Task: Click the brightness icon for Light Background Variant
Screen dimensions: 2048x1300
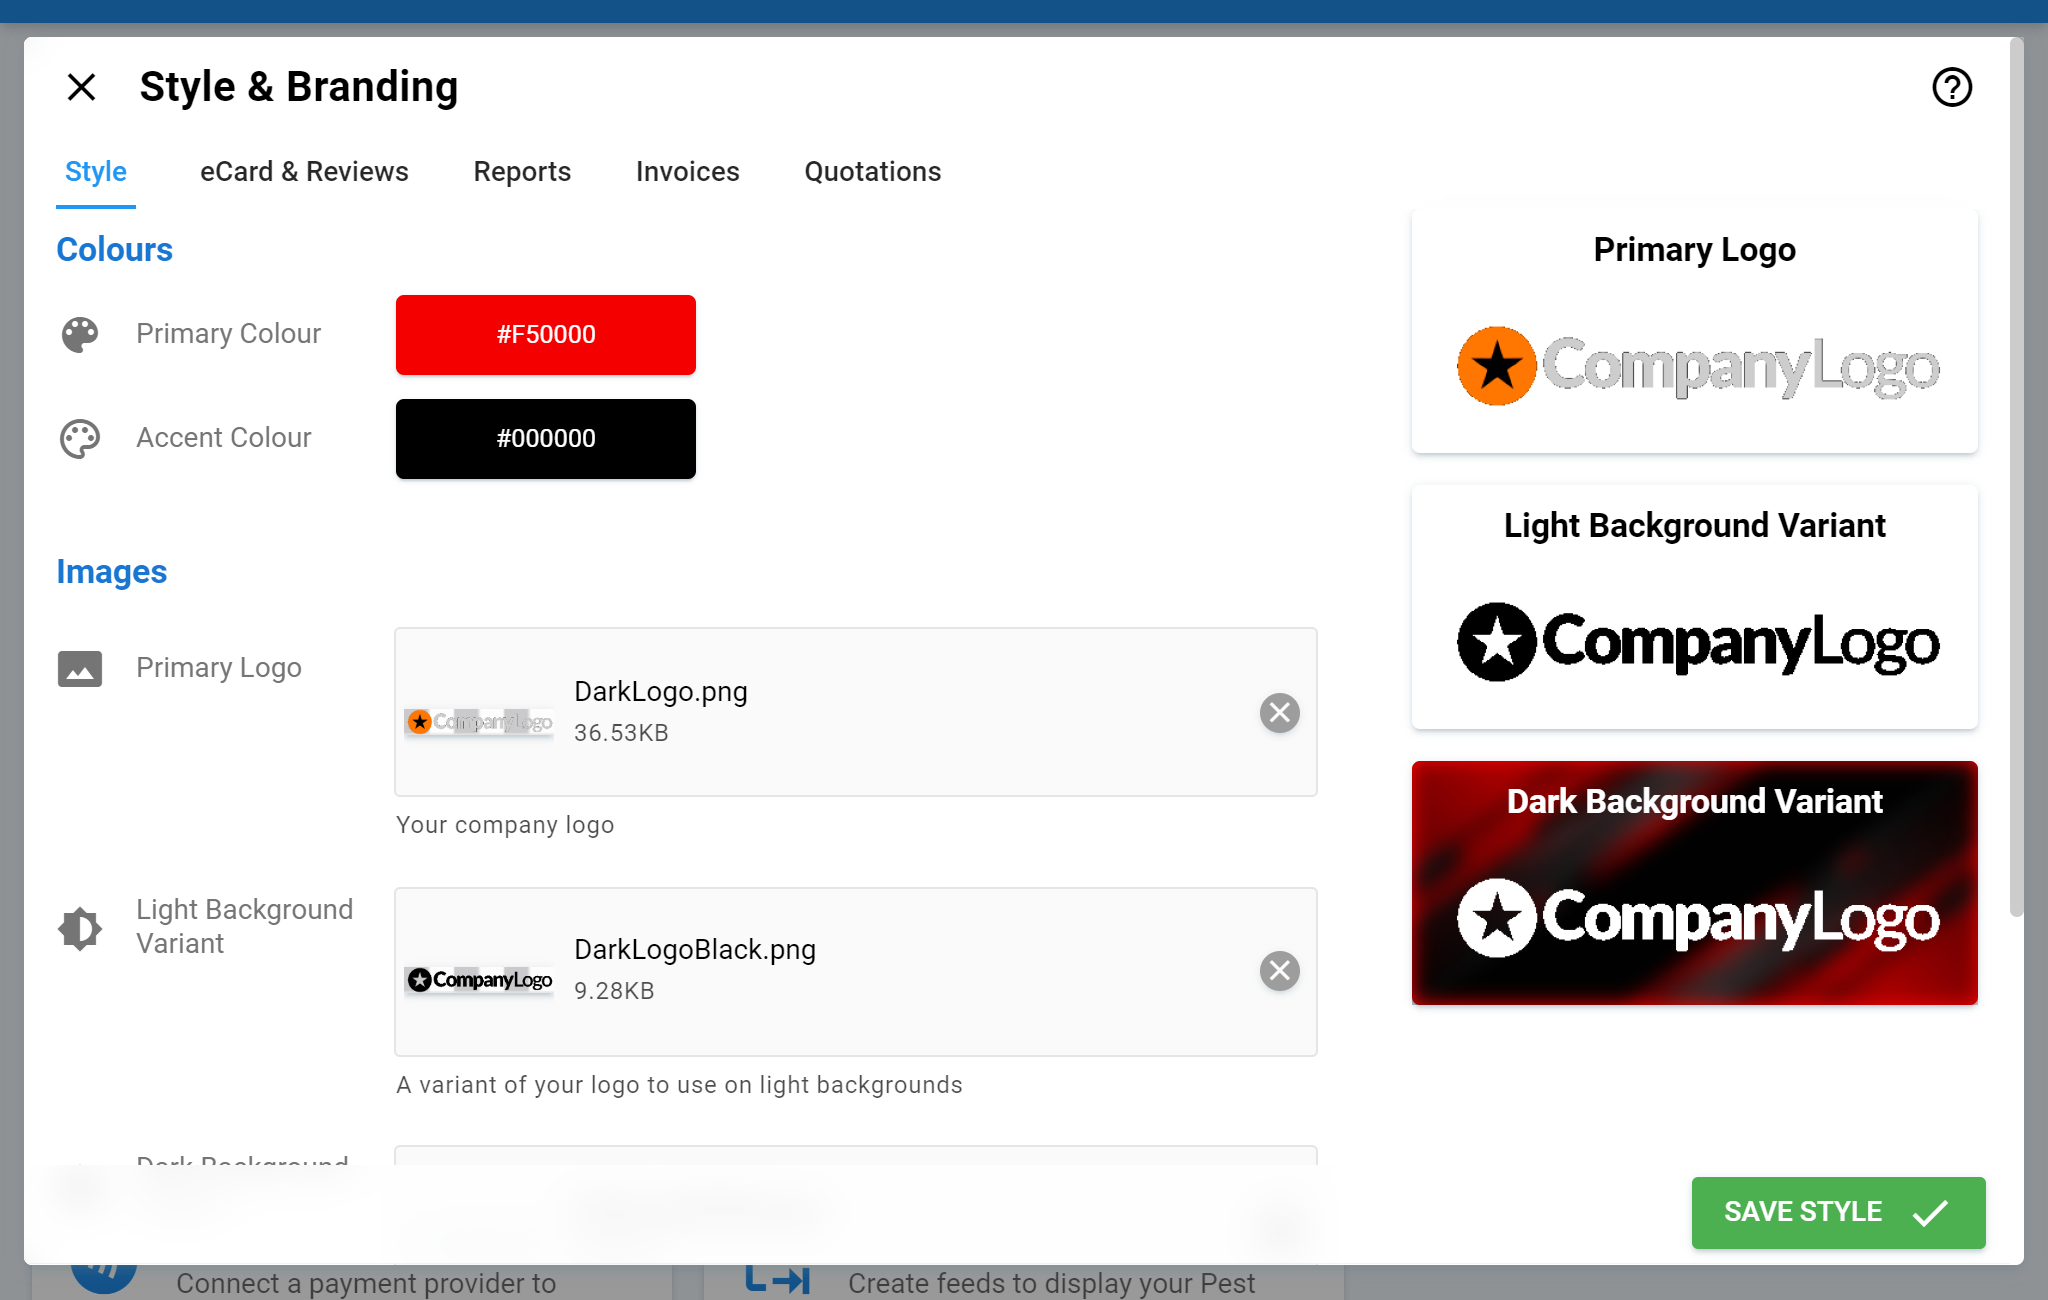Action: [80, 928]
